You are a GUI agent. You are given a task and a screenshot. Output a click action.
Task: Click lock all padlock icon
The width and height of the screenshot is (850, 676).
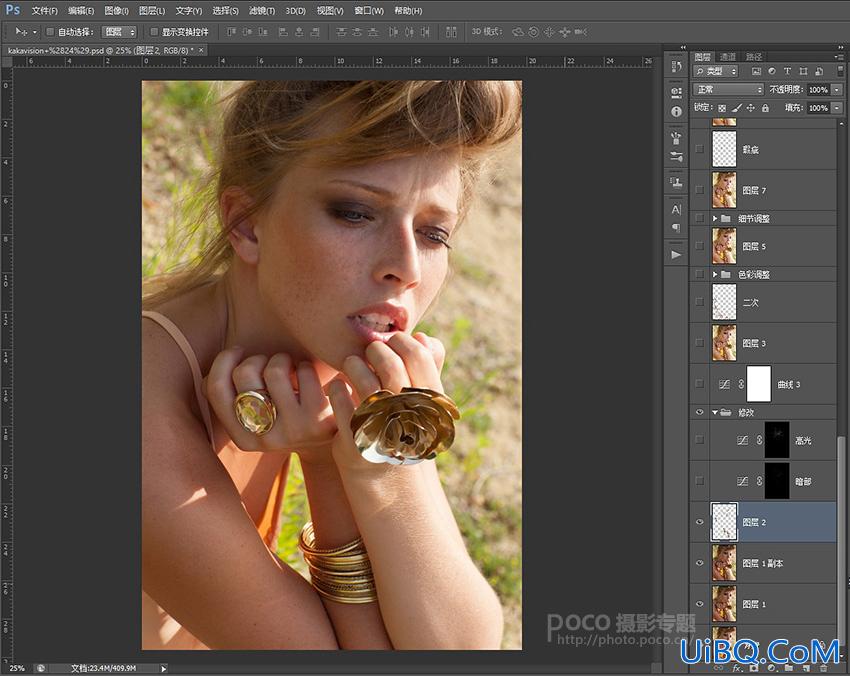765,108
